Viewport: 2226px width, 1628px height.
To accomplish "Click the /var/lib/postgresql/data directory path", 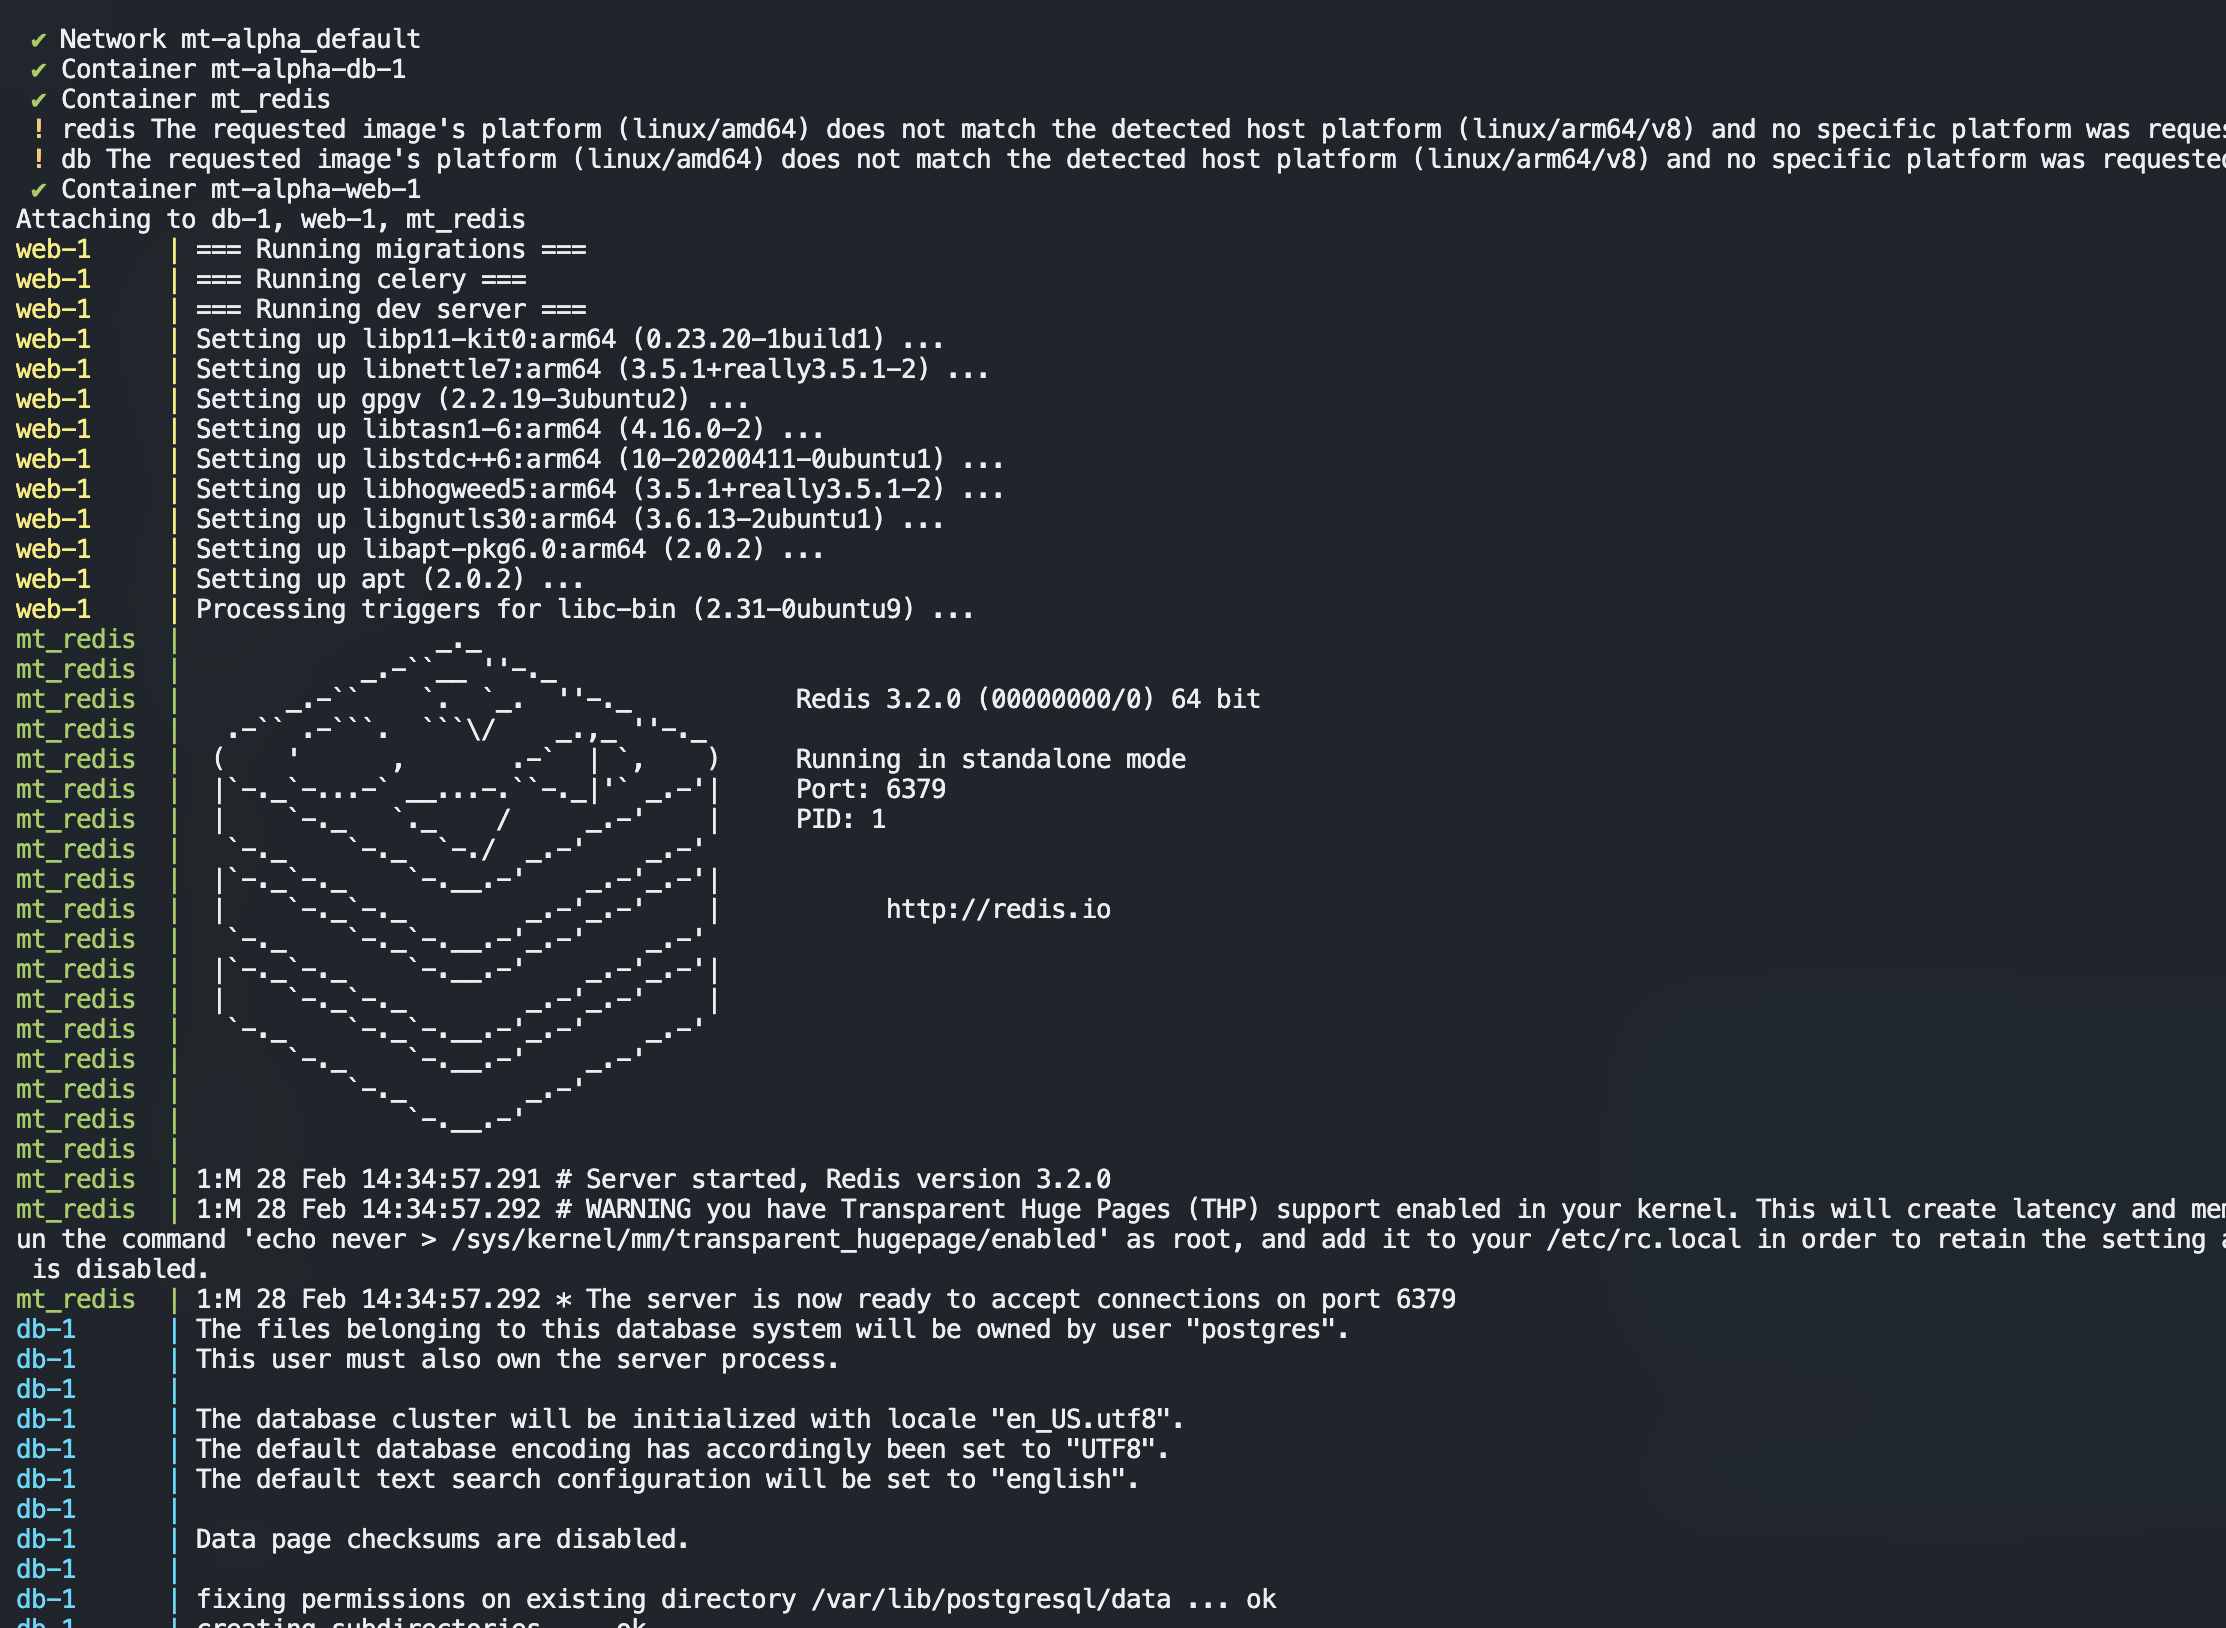I will pos(990,1599).
